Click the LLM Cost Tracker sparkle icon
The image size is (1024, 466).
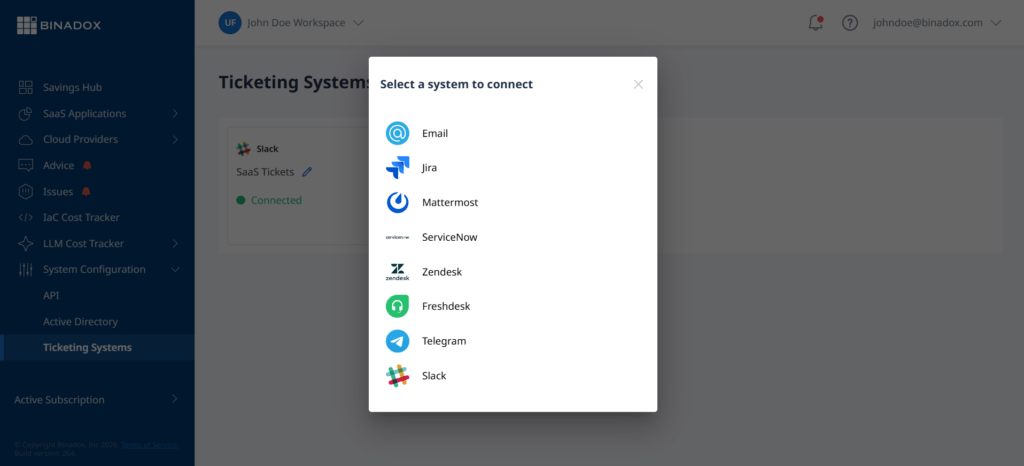click(x=25, y=243)
